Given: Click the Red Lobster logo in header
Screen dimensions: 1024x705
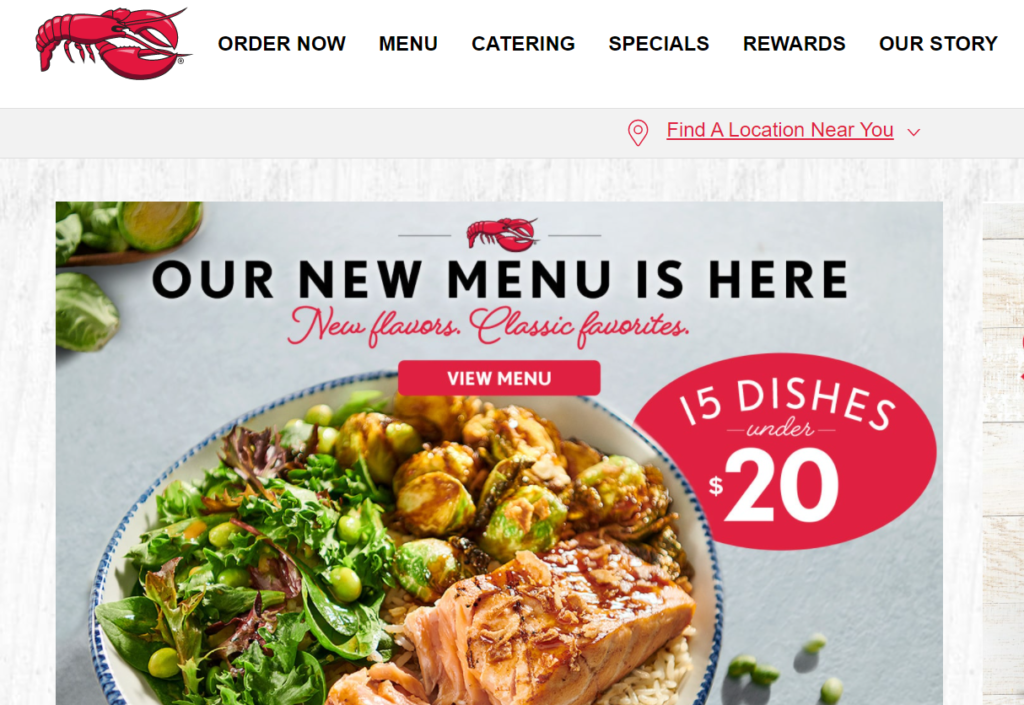Looking at the screenshot, I should tap(114, 44).
